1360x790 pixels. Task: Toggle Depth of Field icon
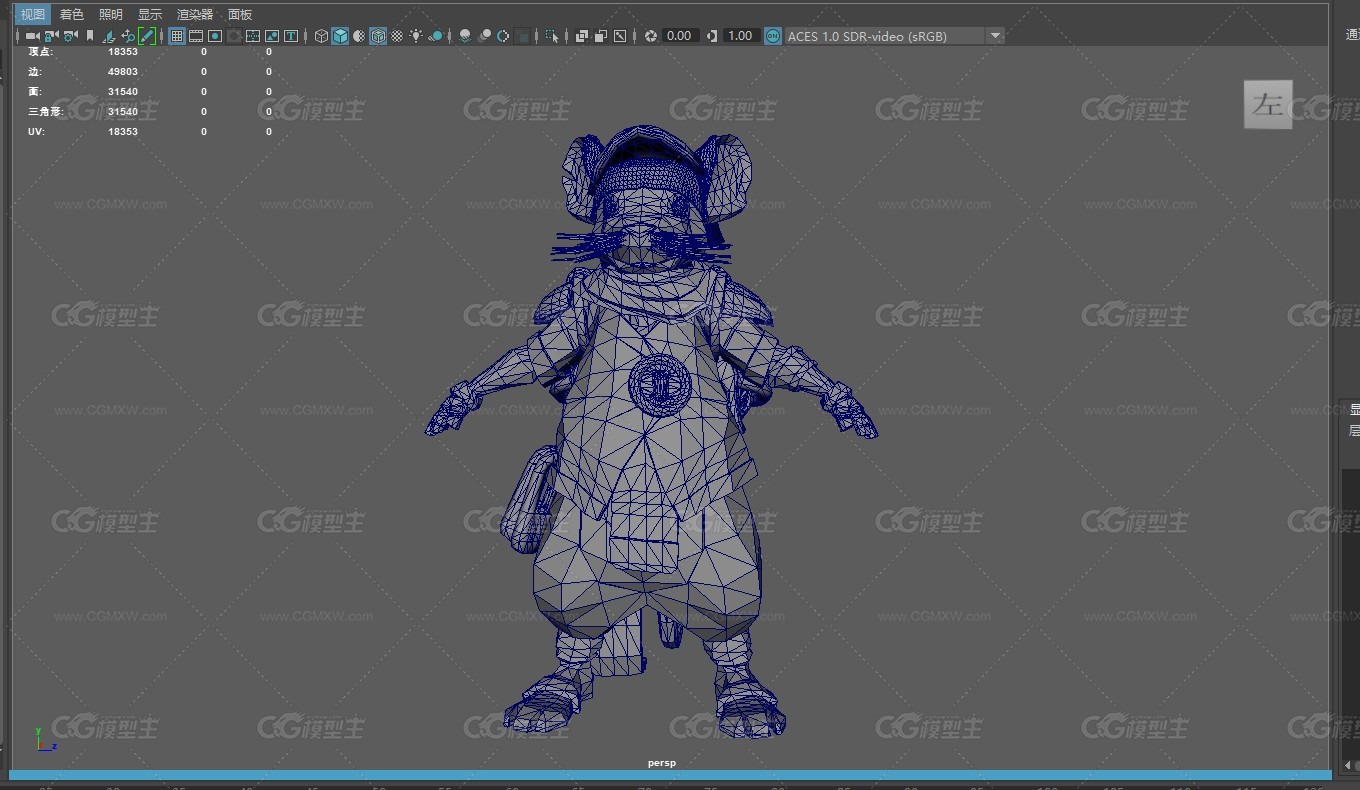click(x=523, y=36)
